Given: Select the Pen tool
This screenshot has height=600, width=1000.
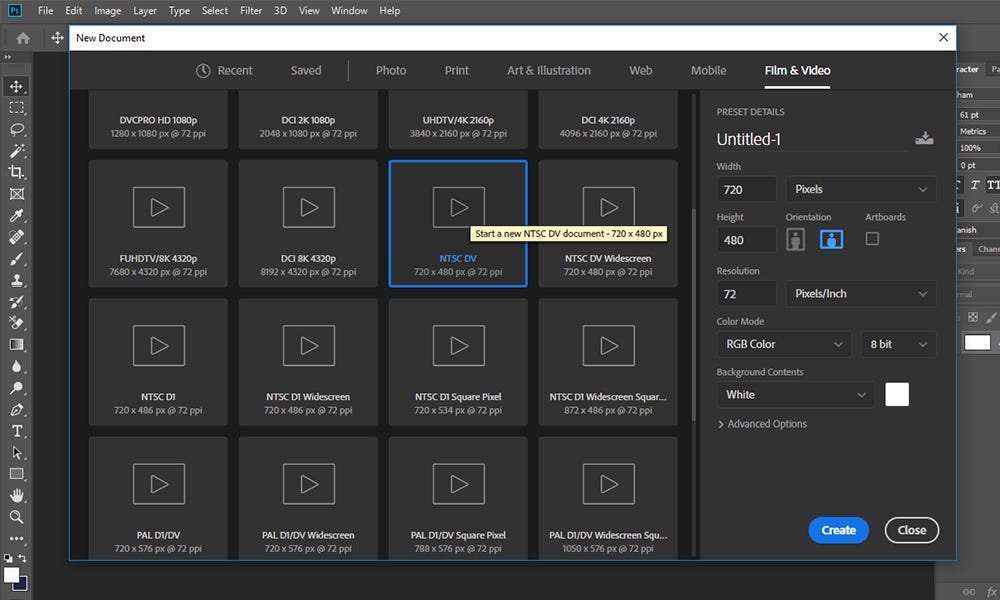Looking at the screenshot, I should [x=17, y=409].
